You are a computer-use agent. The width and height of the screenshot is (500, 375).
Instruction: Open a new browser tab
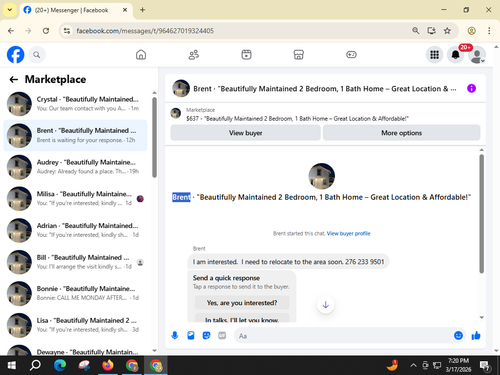(x=142, y=10)
